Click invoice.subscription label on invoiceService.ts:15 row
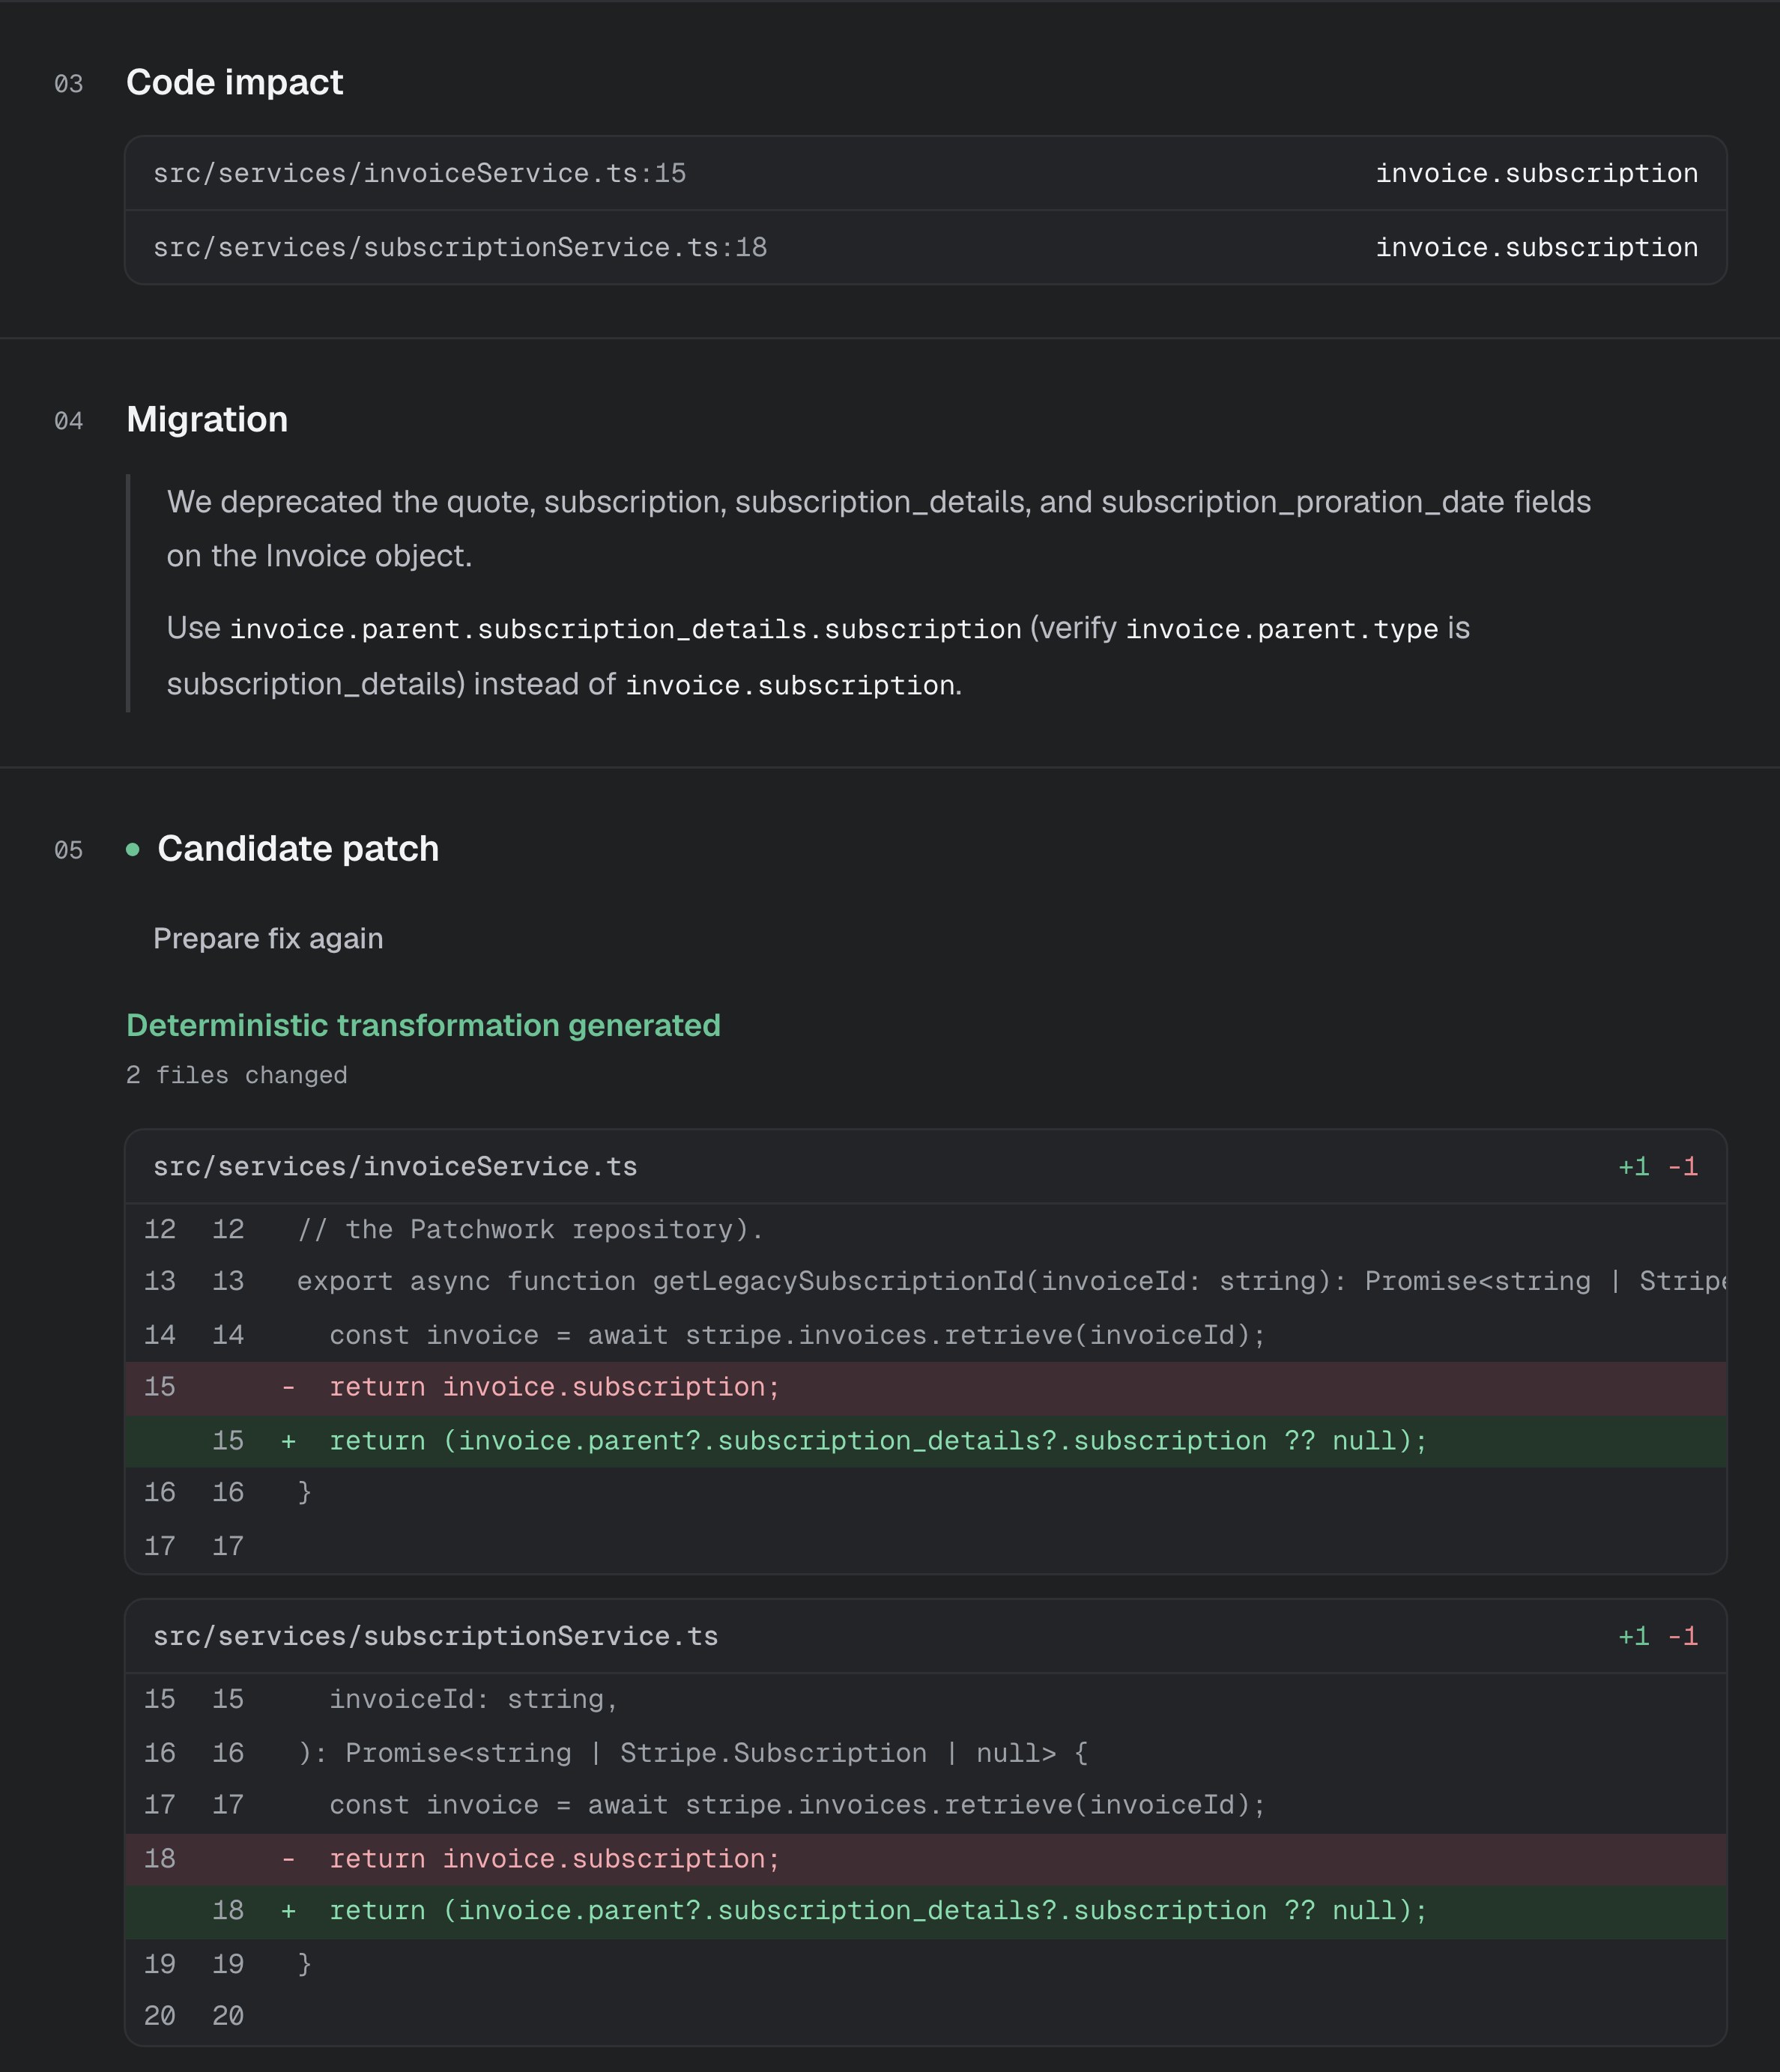 pos(1537,173)
